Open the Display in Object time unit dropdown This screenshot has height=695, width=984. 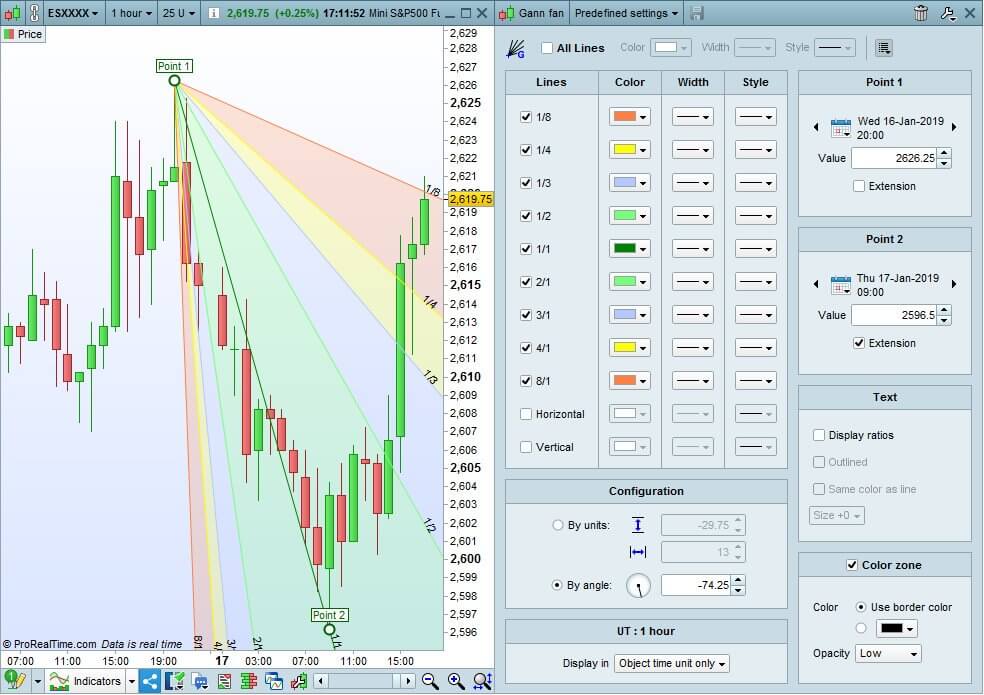[x=672, y=664]
